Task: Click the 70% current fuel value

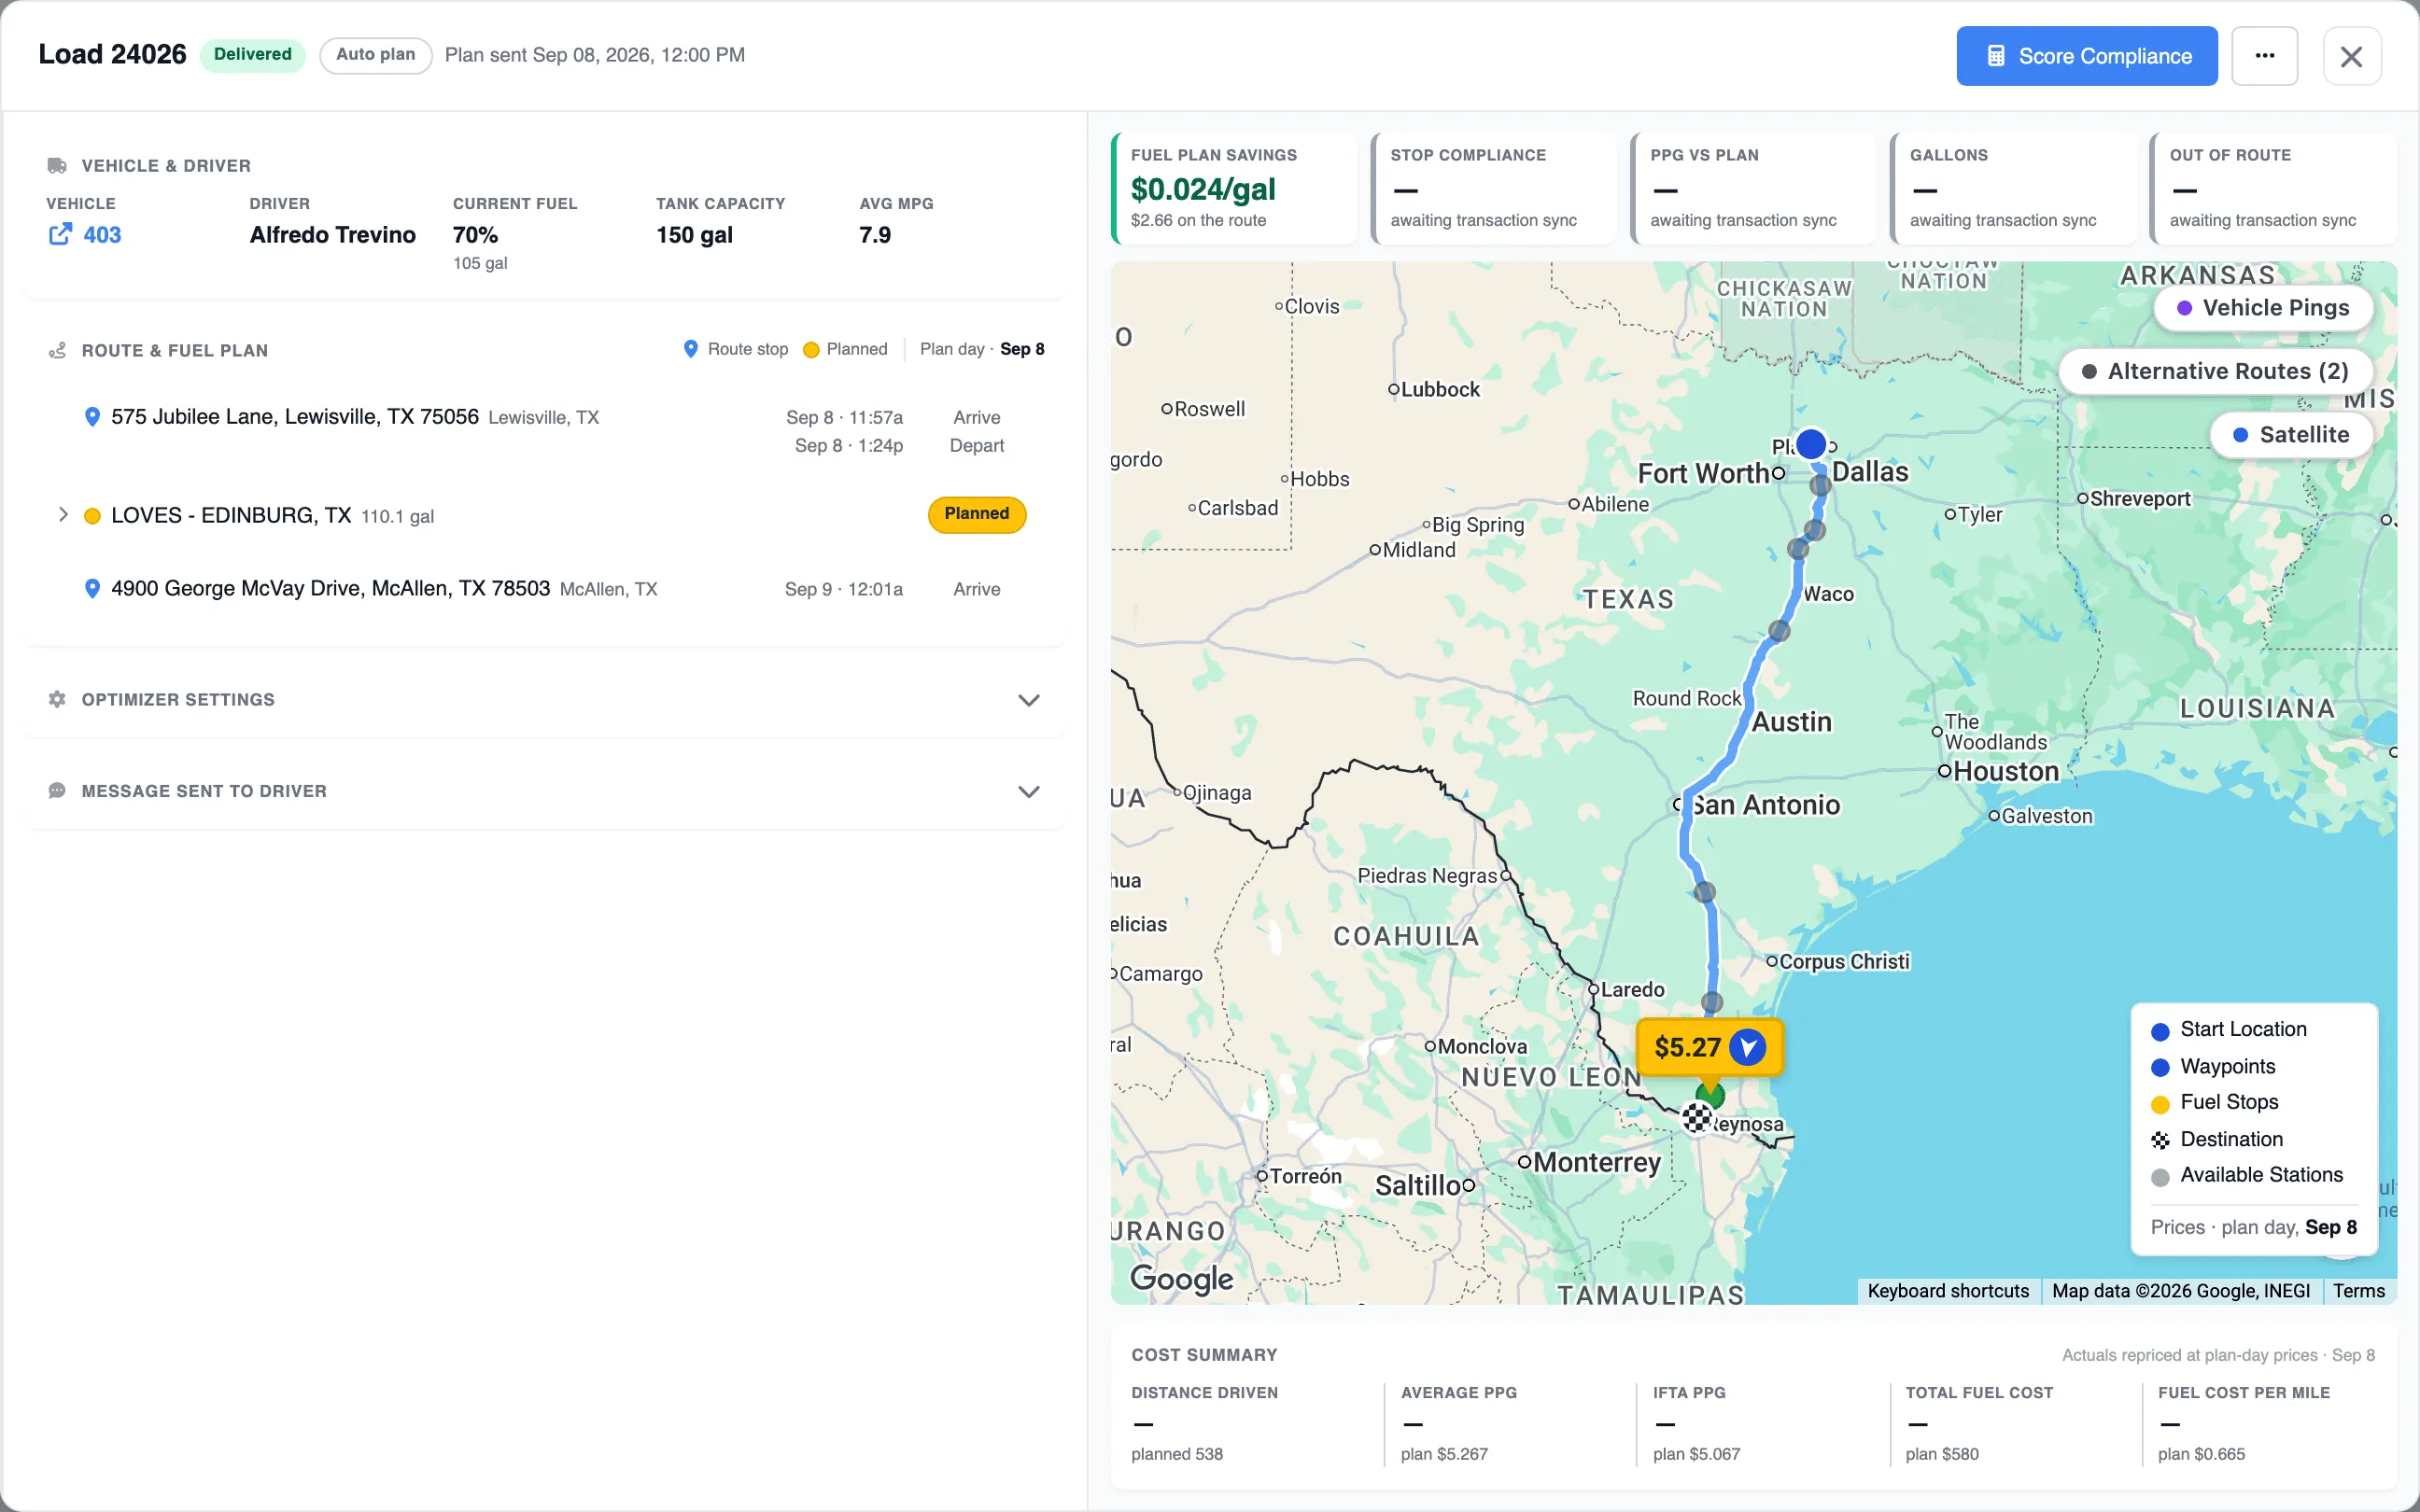Action: pyautogui.click(x=475, y=235)
